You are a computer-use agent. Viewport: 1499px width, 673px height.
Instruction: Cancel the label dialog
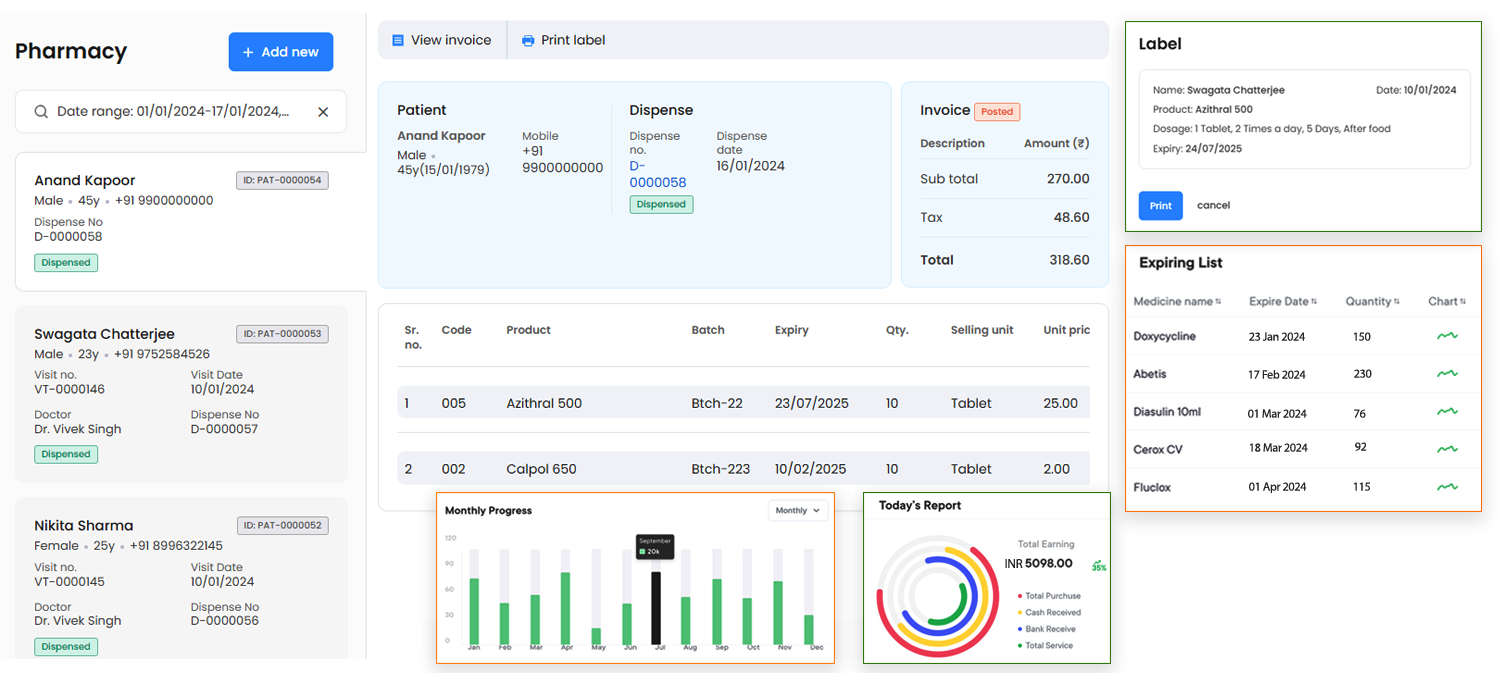1213,206
